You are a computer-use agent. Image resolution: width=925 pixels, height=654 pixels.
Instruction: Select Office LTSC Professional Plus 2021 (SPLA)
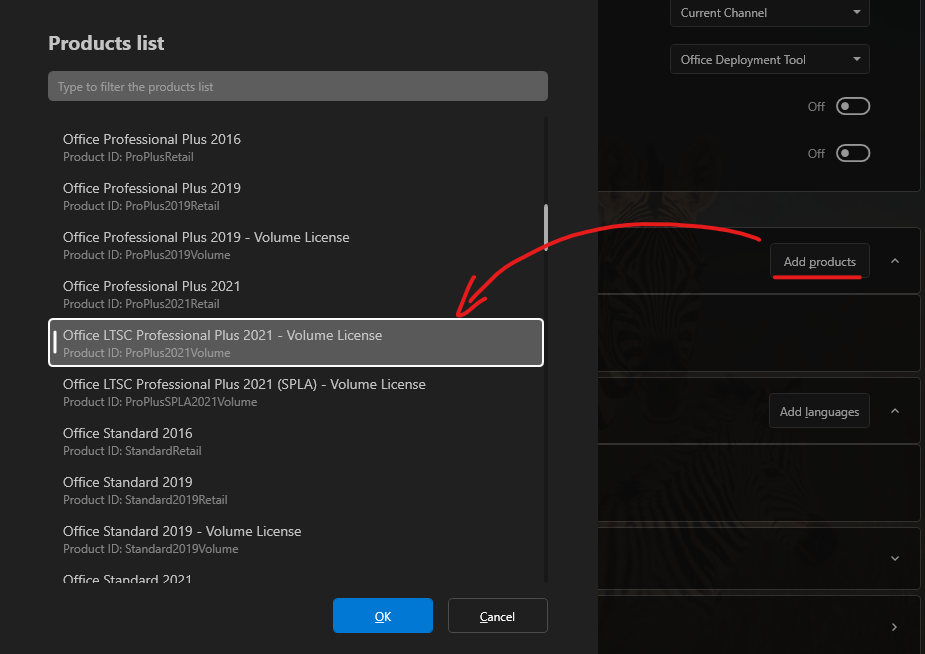coord(296,392)
